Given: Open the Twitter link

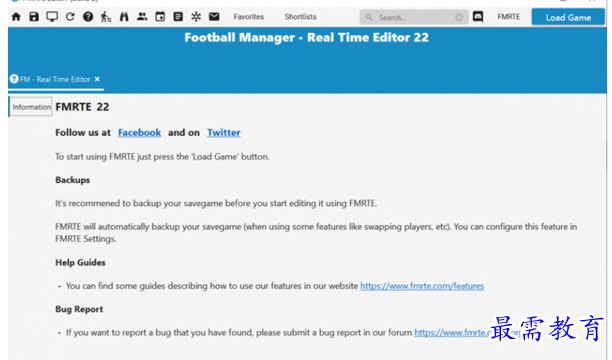Looking at the screenshot, I should pyautogui.click(x=224, y=132).
